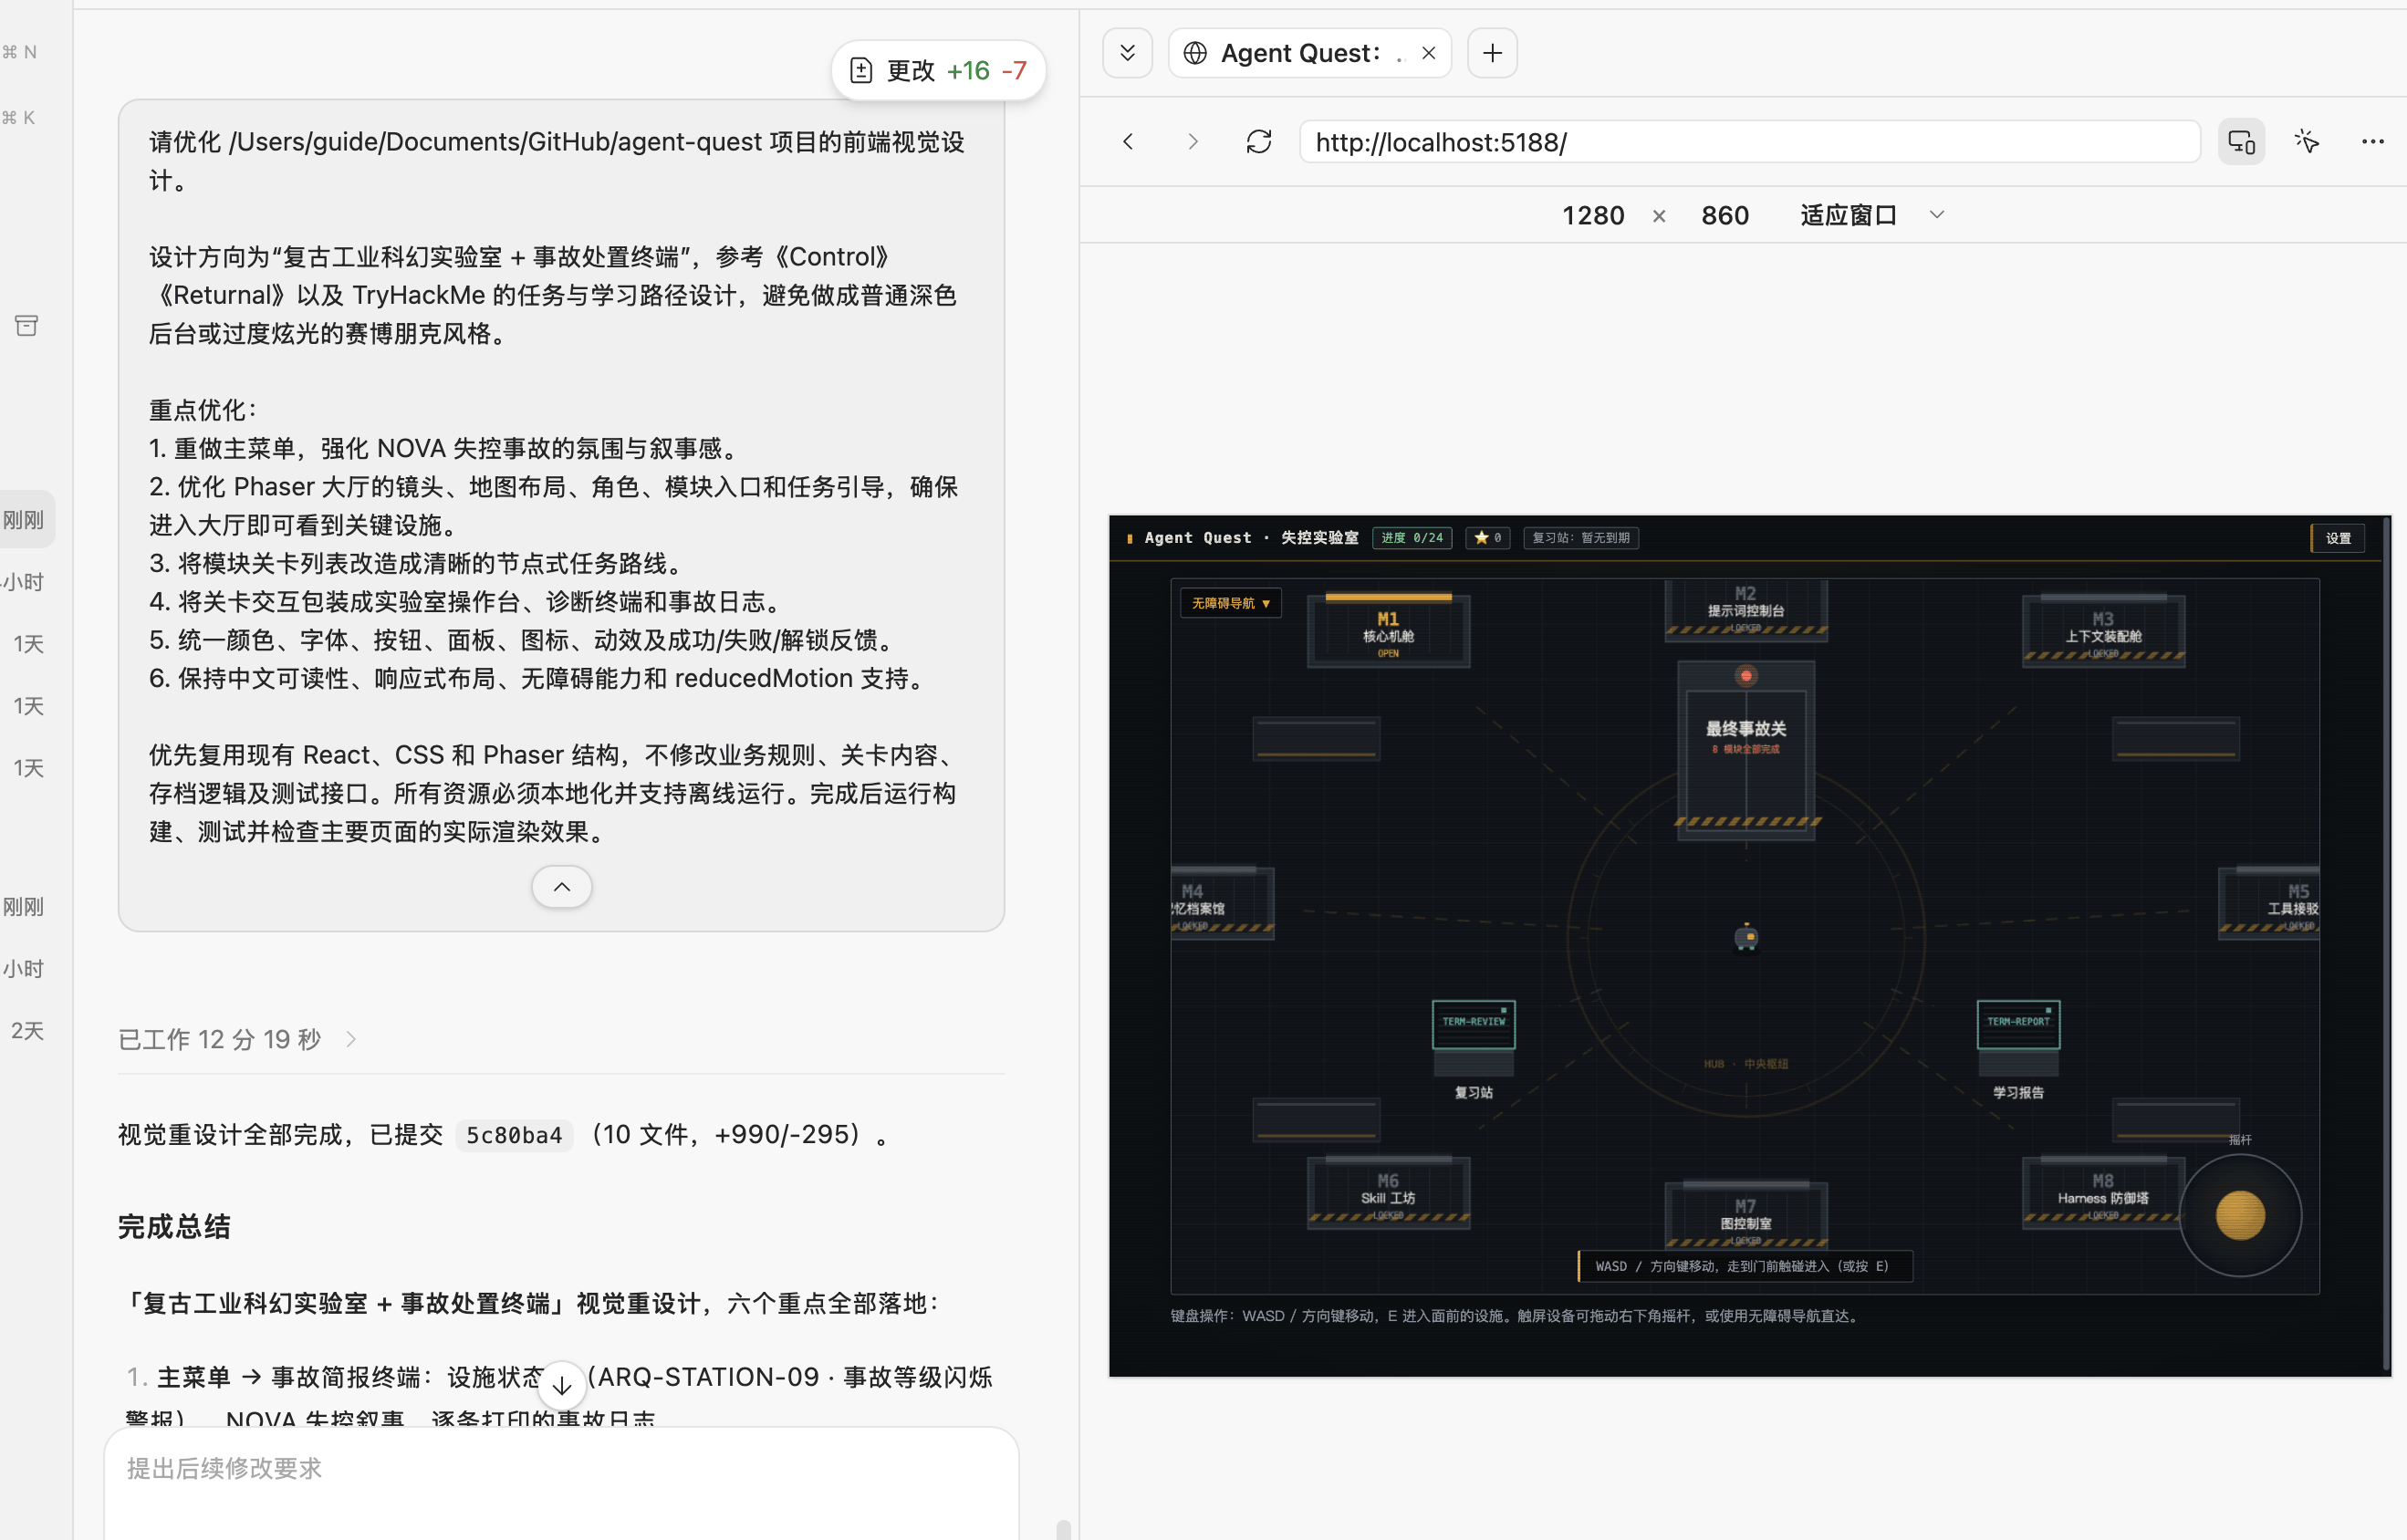Open the 无障碍导航 dropdown
The height and width of the screenshot is (1540, 2407).
(x=1230, y=603)
